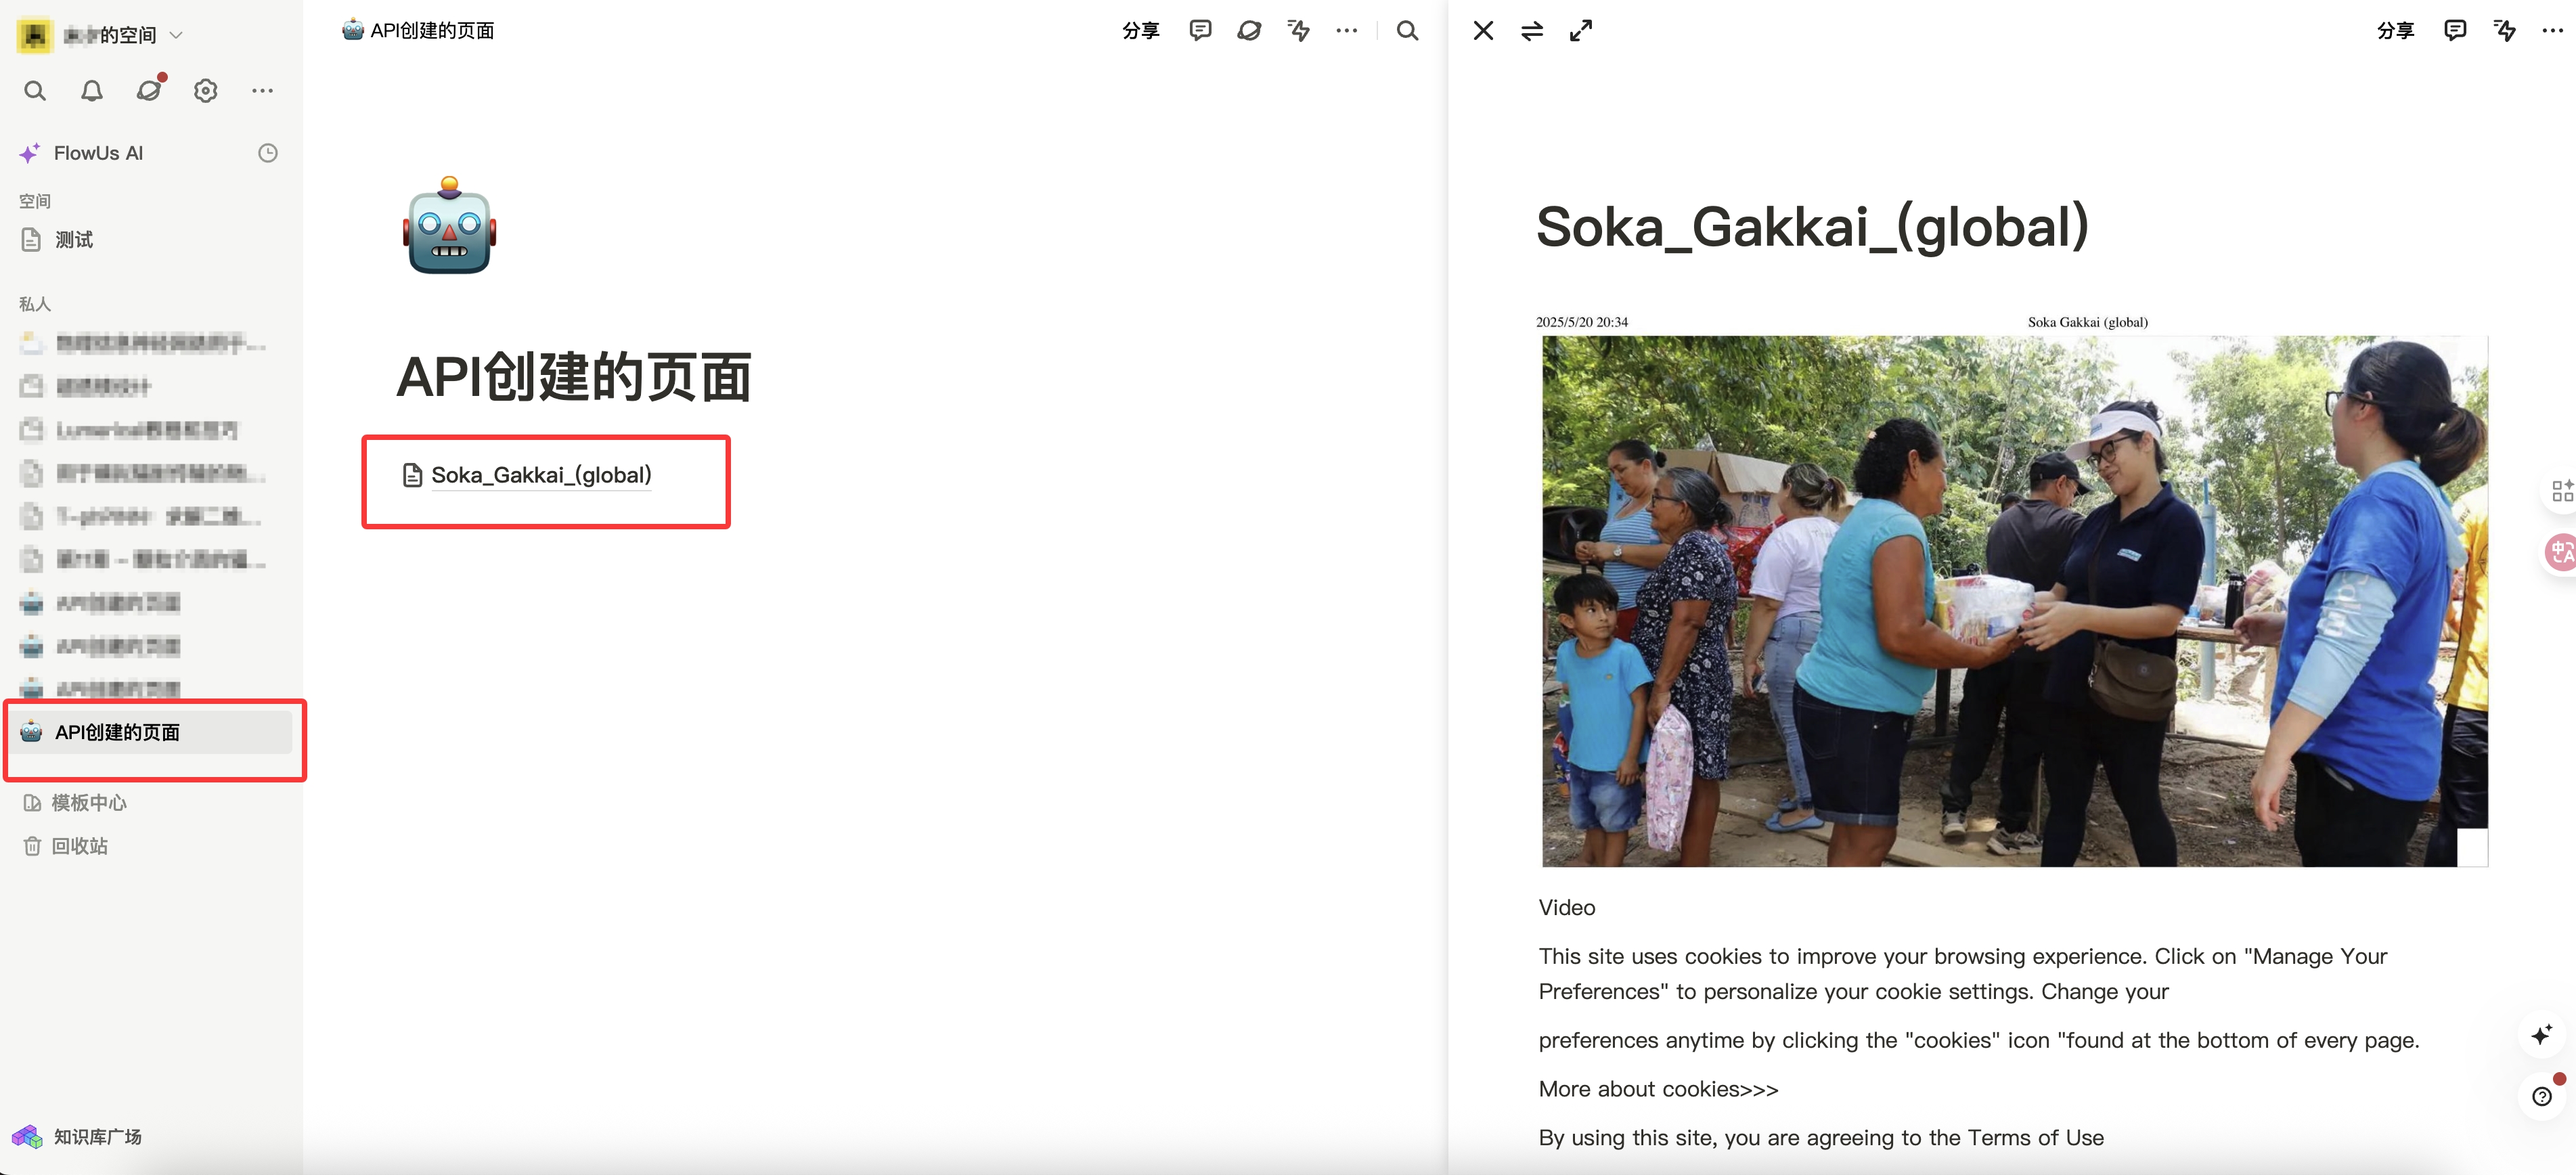
Task: Expand Soka_Gakkai preview to full page
Action: tap(1580, 30)
